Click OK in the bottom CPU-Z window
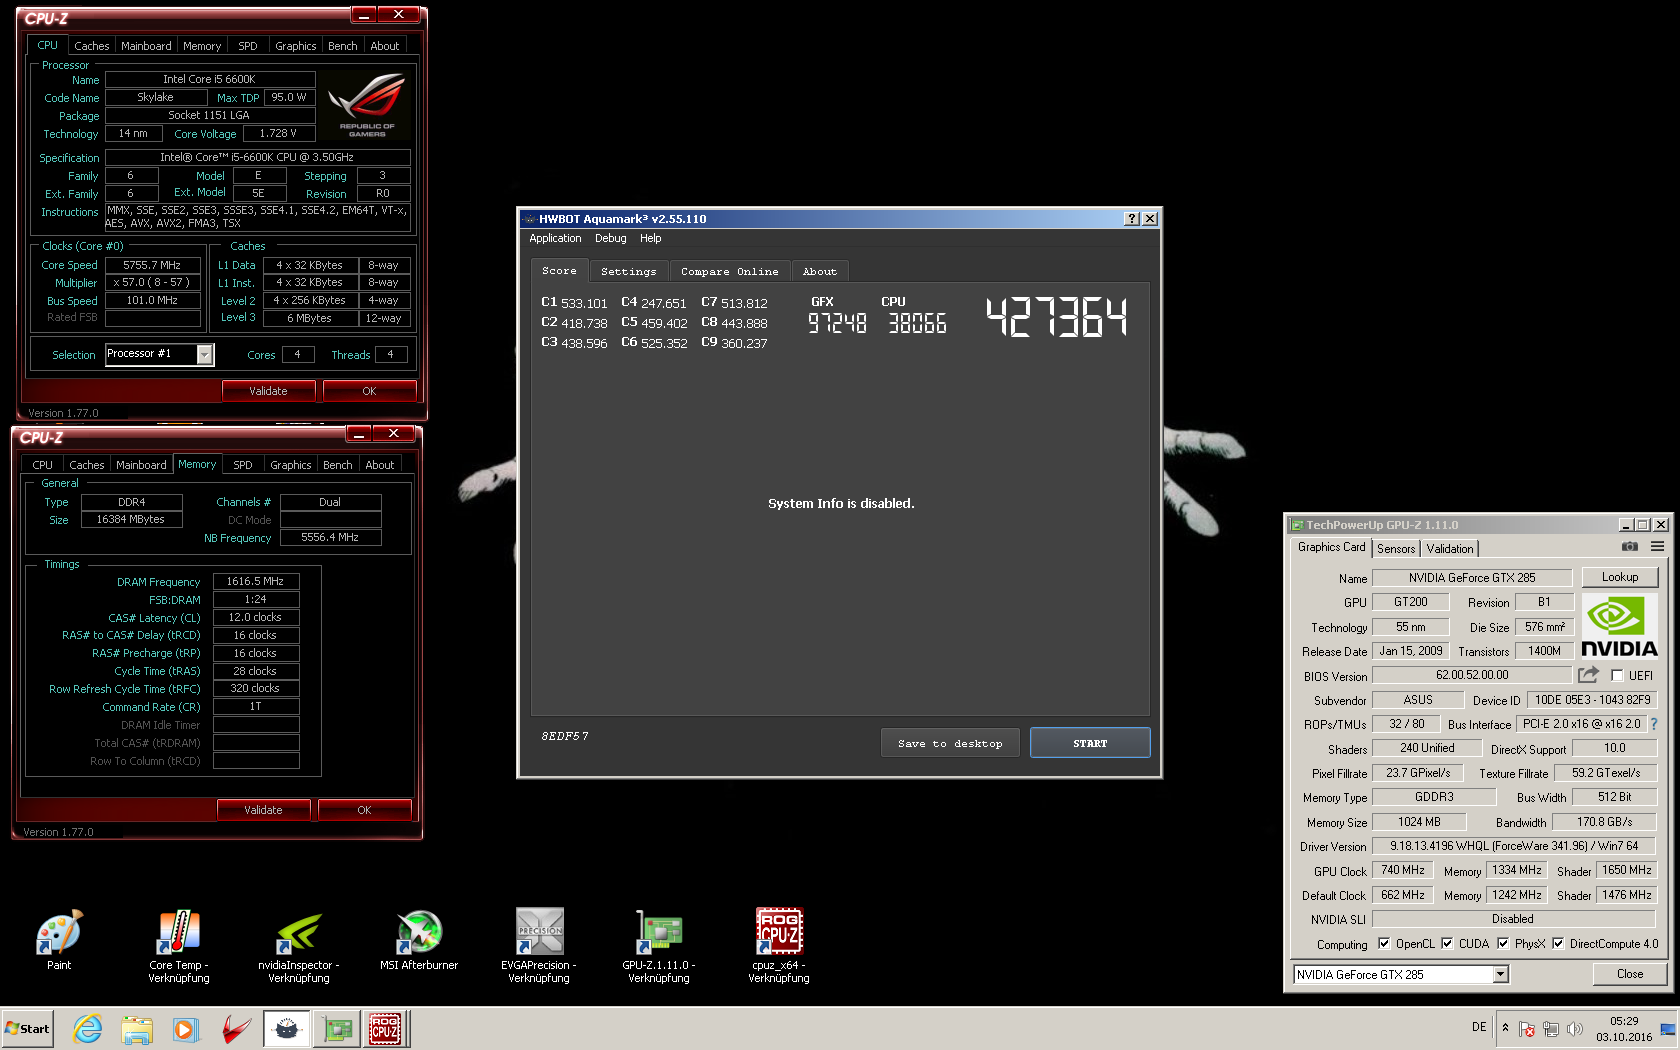Image resolution: width=1680 pixels, height=1050 pixels. coord(364,810)
